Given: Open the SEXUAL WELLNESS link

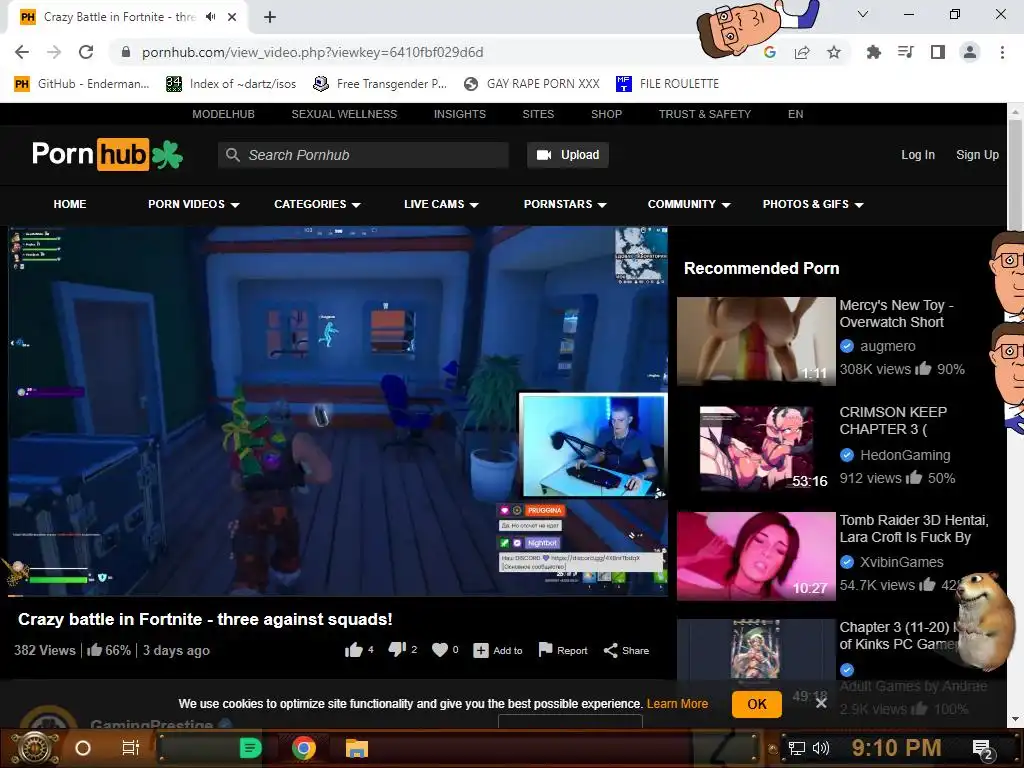Looking at the screenshot, I should point(344,114).
